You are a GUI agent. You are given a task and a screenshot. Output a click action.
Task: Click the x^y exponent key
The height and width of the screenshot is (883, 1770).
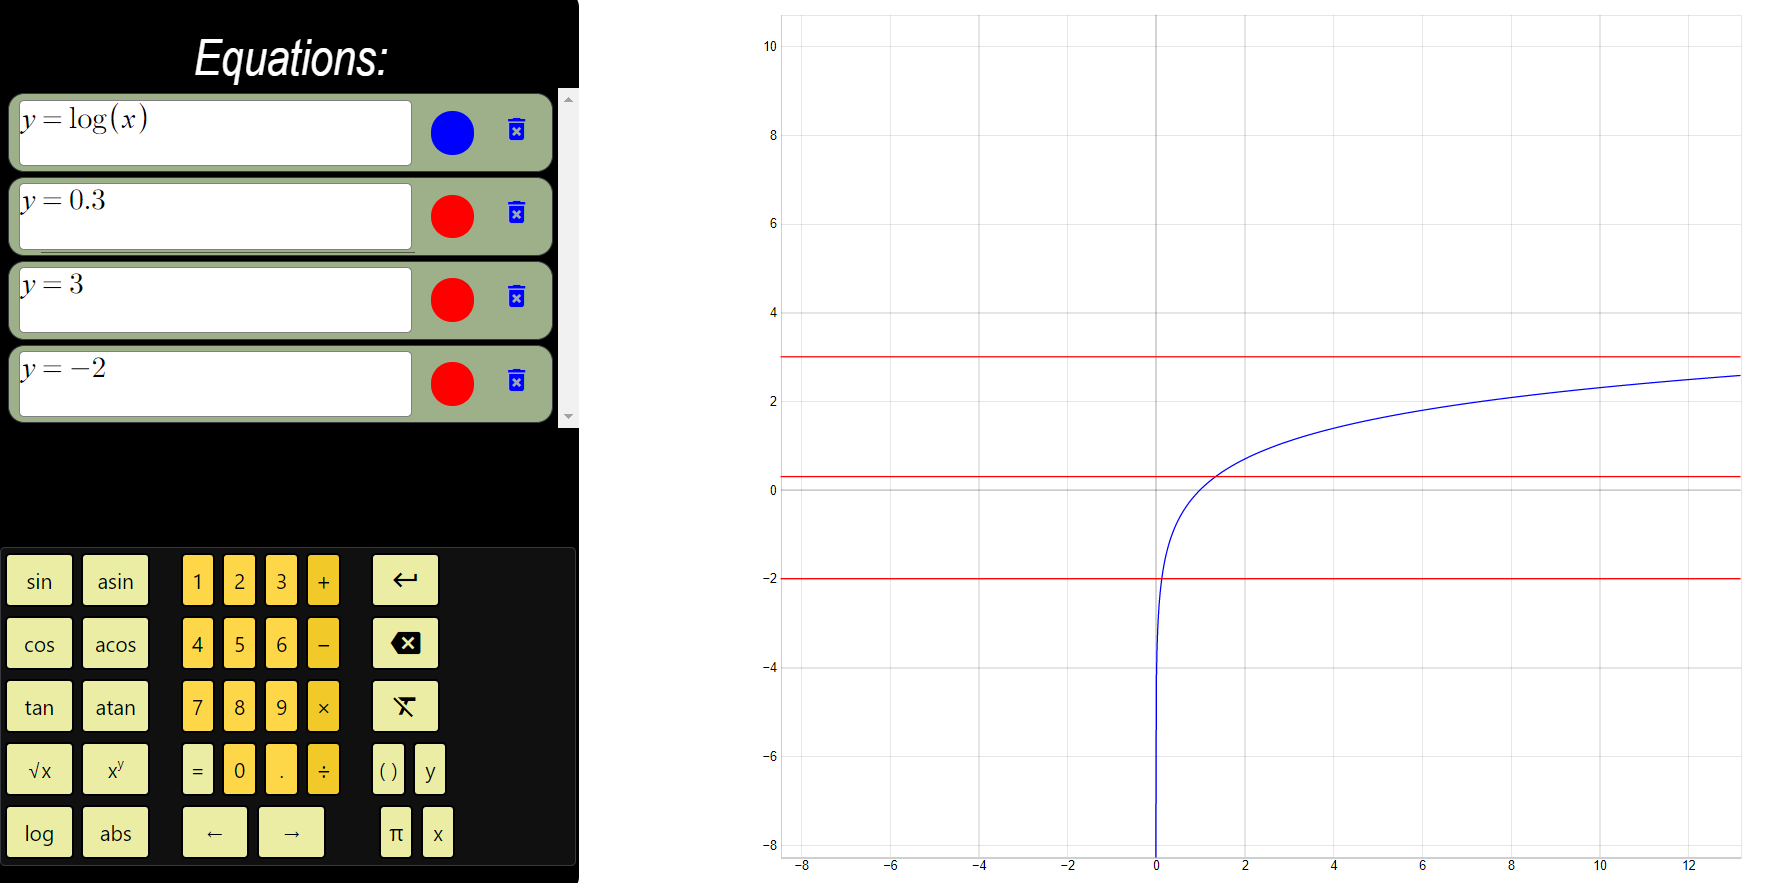(115, 770)
